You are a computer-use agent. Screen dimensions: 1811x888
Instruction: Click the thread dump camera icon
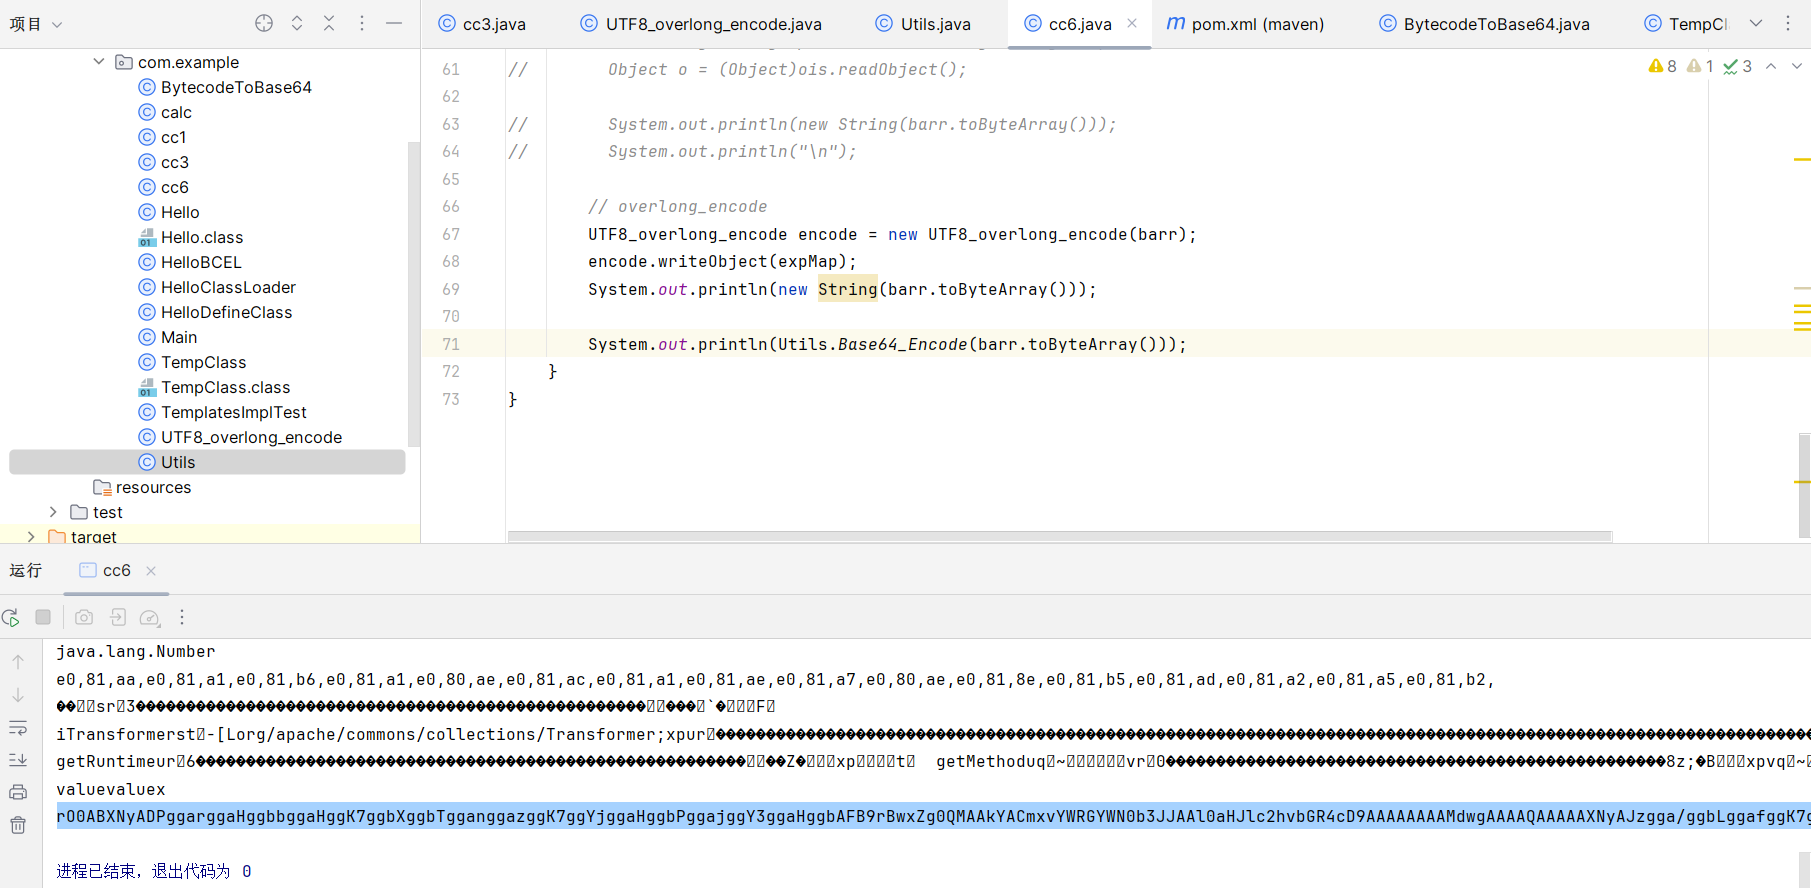pyautogui.click(x=84, y=617)
